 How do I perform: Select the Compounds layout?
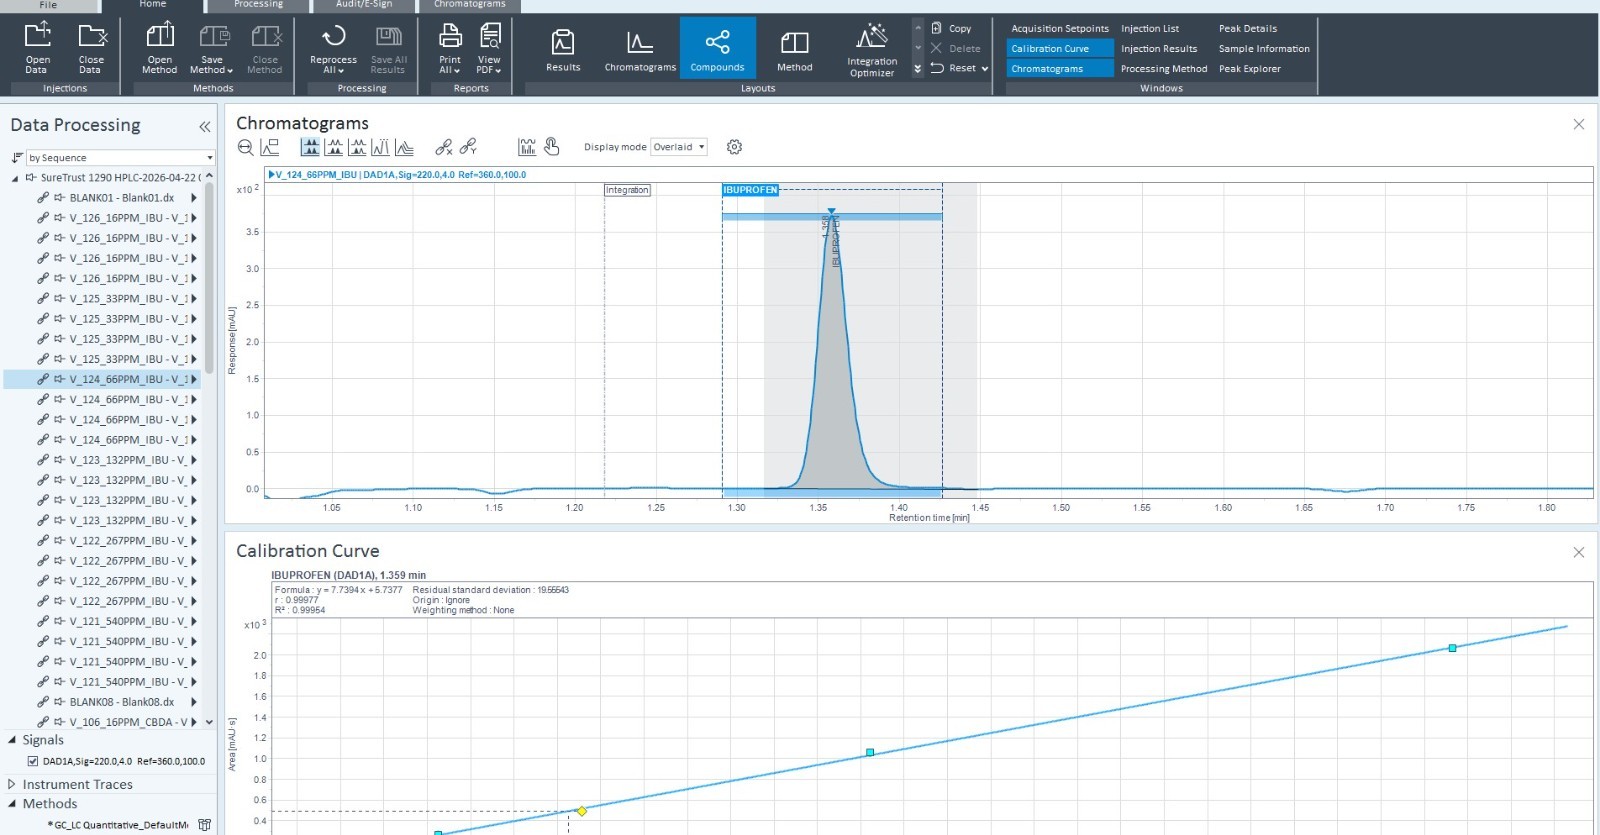(x=717, y=48)
